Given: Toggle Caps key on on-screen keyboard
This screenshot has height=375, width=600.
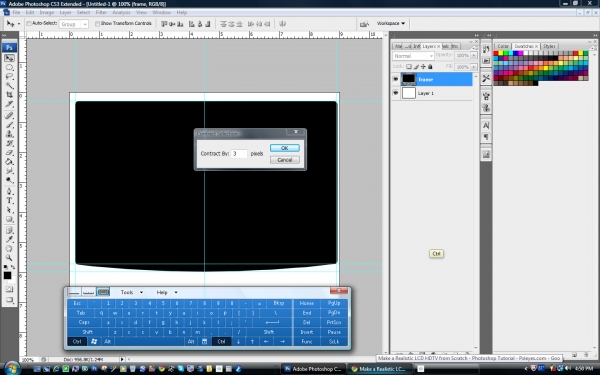Looking at the screenshot, I should coord(84,322).
